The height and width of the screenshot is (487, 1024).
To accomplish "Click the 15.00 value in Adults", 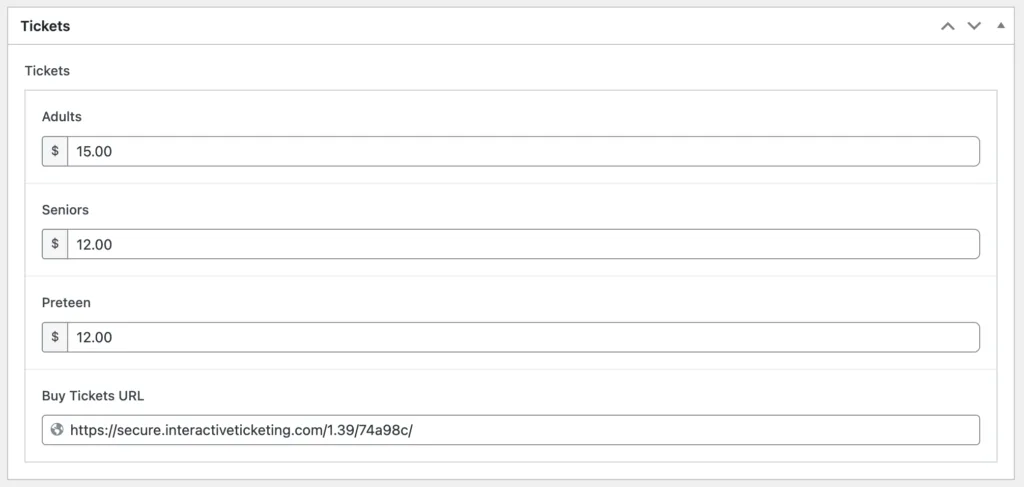I will tap(94, 151).
